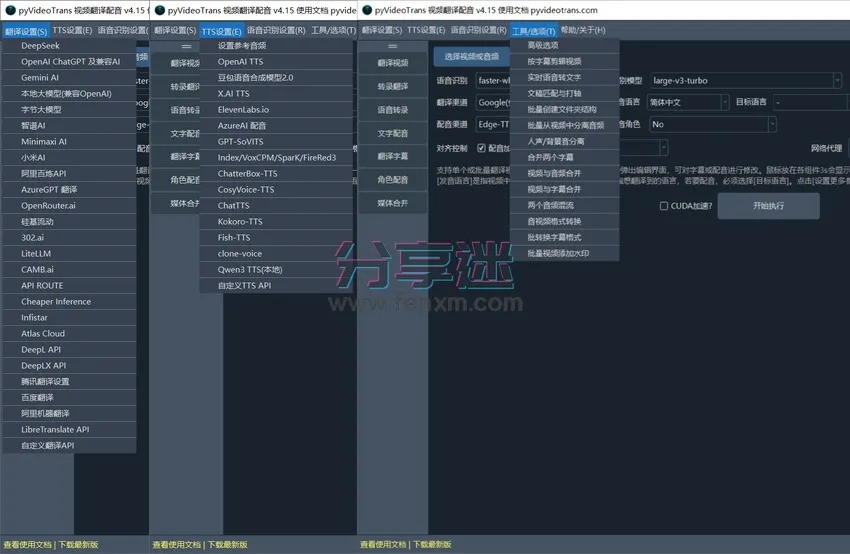Choose Kokoro-TTS menu entry
This screenshot has width=850, height=554.
pyautogui.click(x=276, y=222)
